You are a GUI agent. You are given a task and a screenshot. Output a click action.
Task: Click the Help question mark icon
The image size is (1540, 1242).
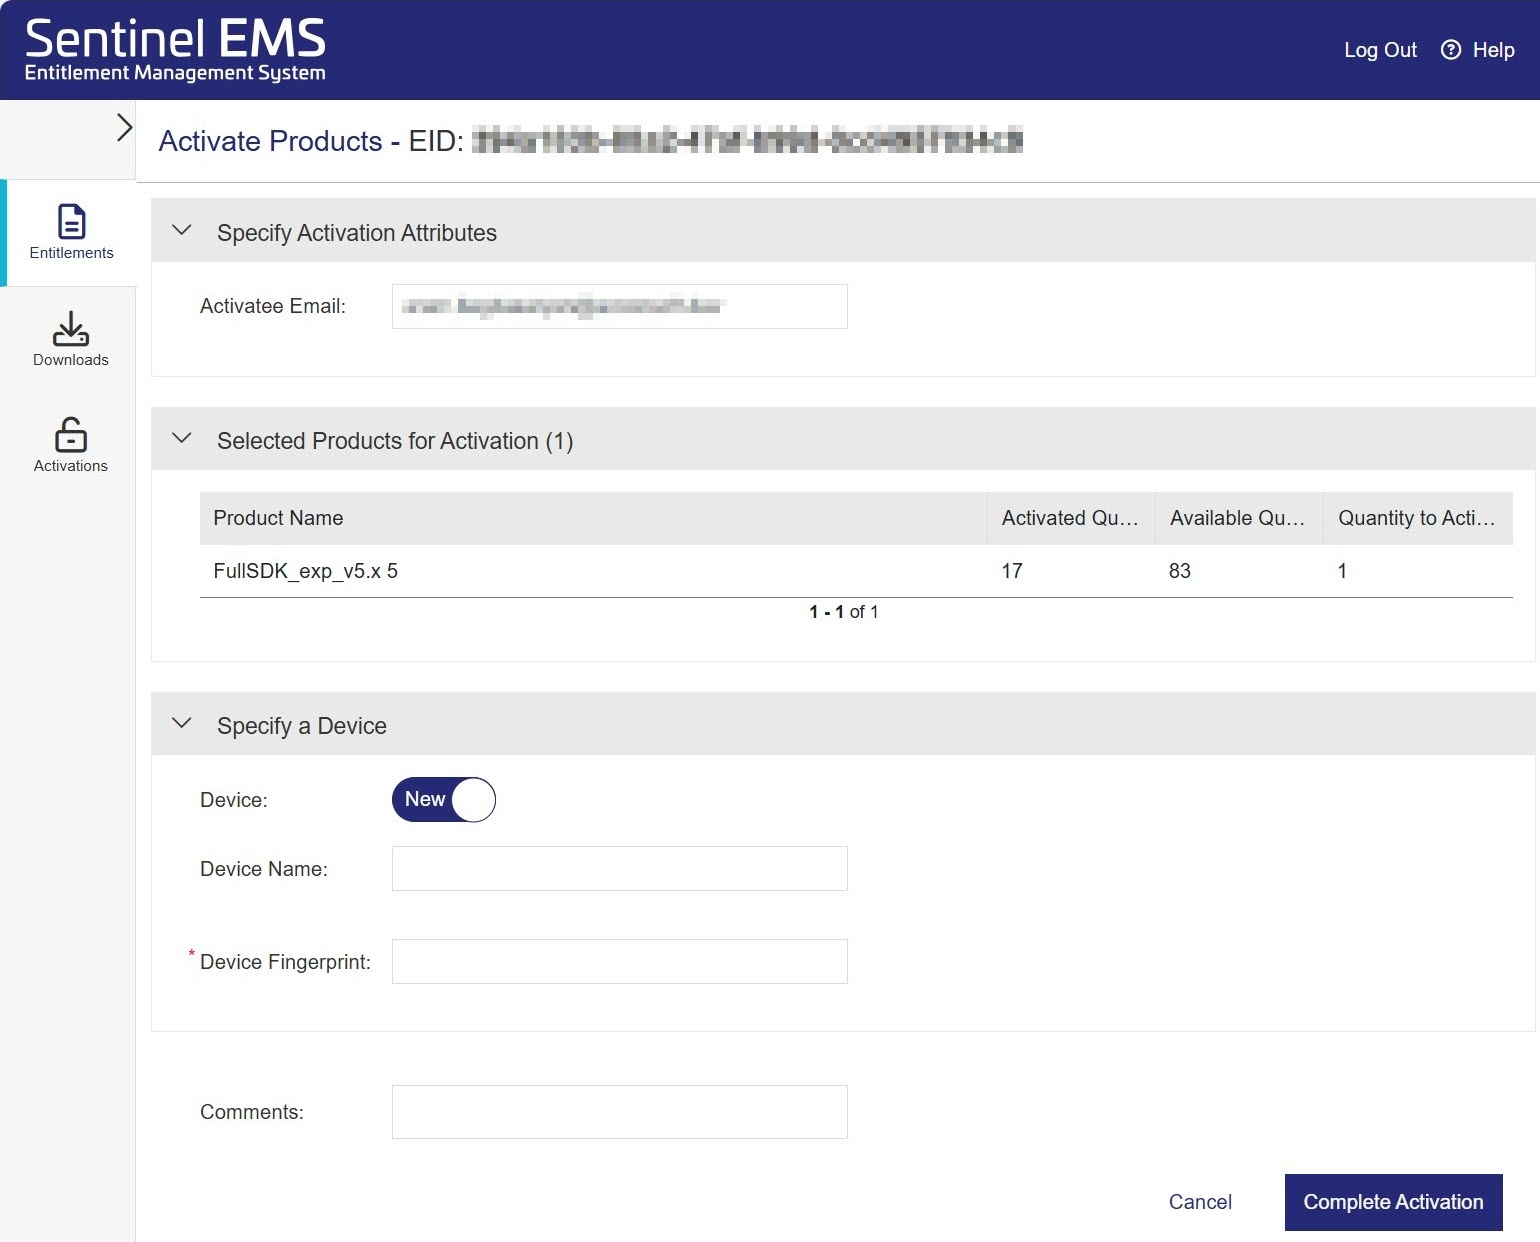(x=1450, y=50)
